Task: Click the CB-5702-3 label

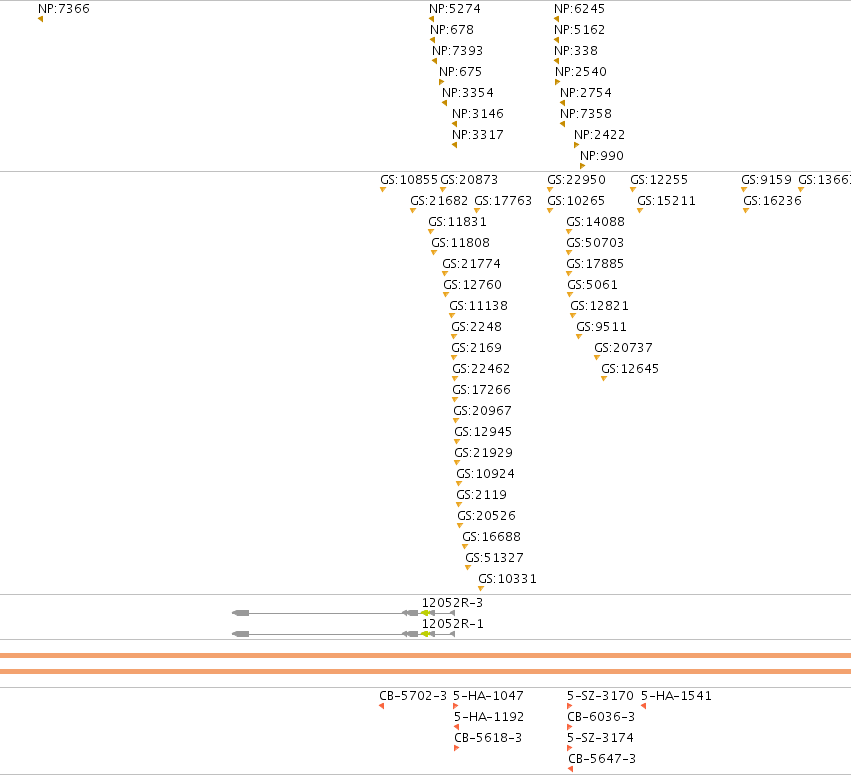Action: tap(413, 696)
